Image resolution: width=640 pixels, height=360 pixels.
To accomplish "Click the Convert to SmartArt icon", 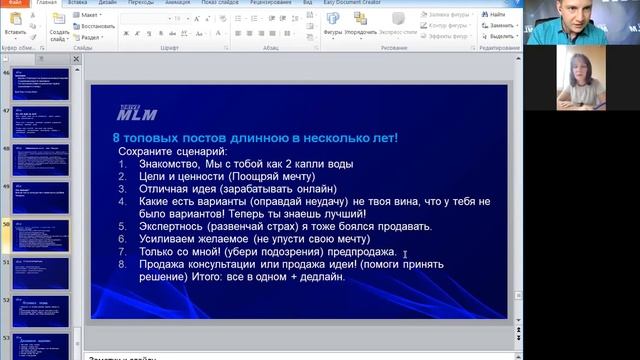I will coord(310,37).
